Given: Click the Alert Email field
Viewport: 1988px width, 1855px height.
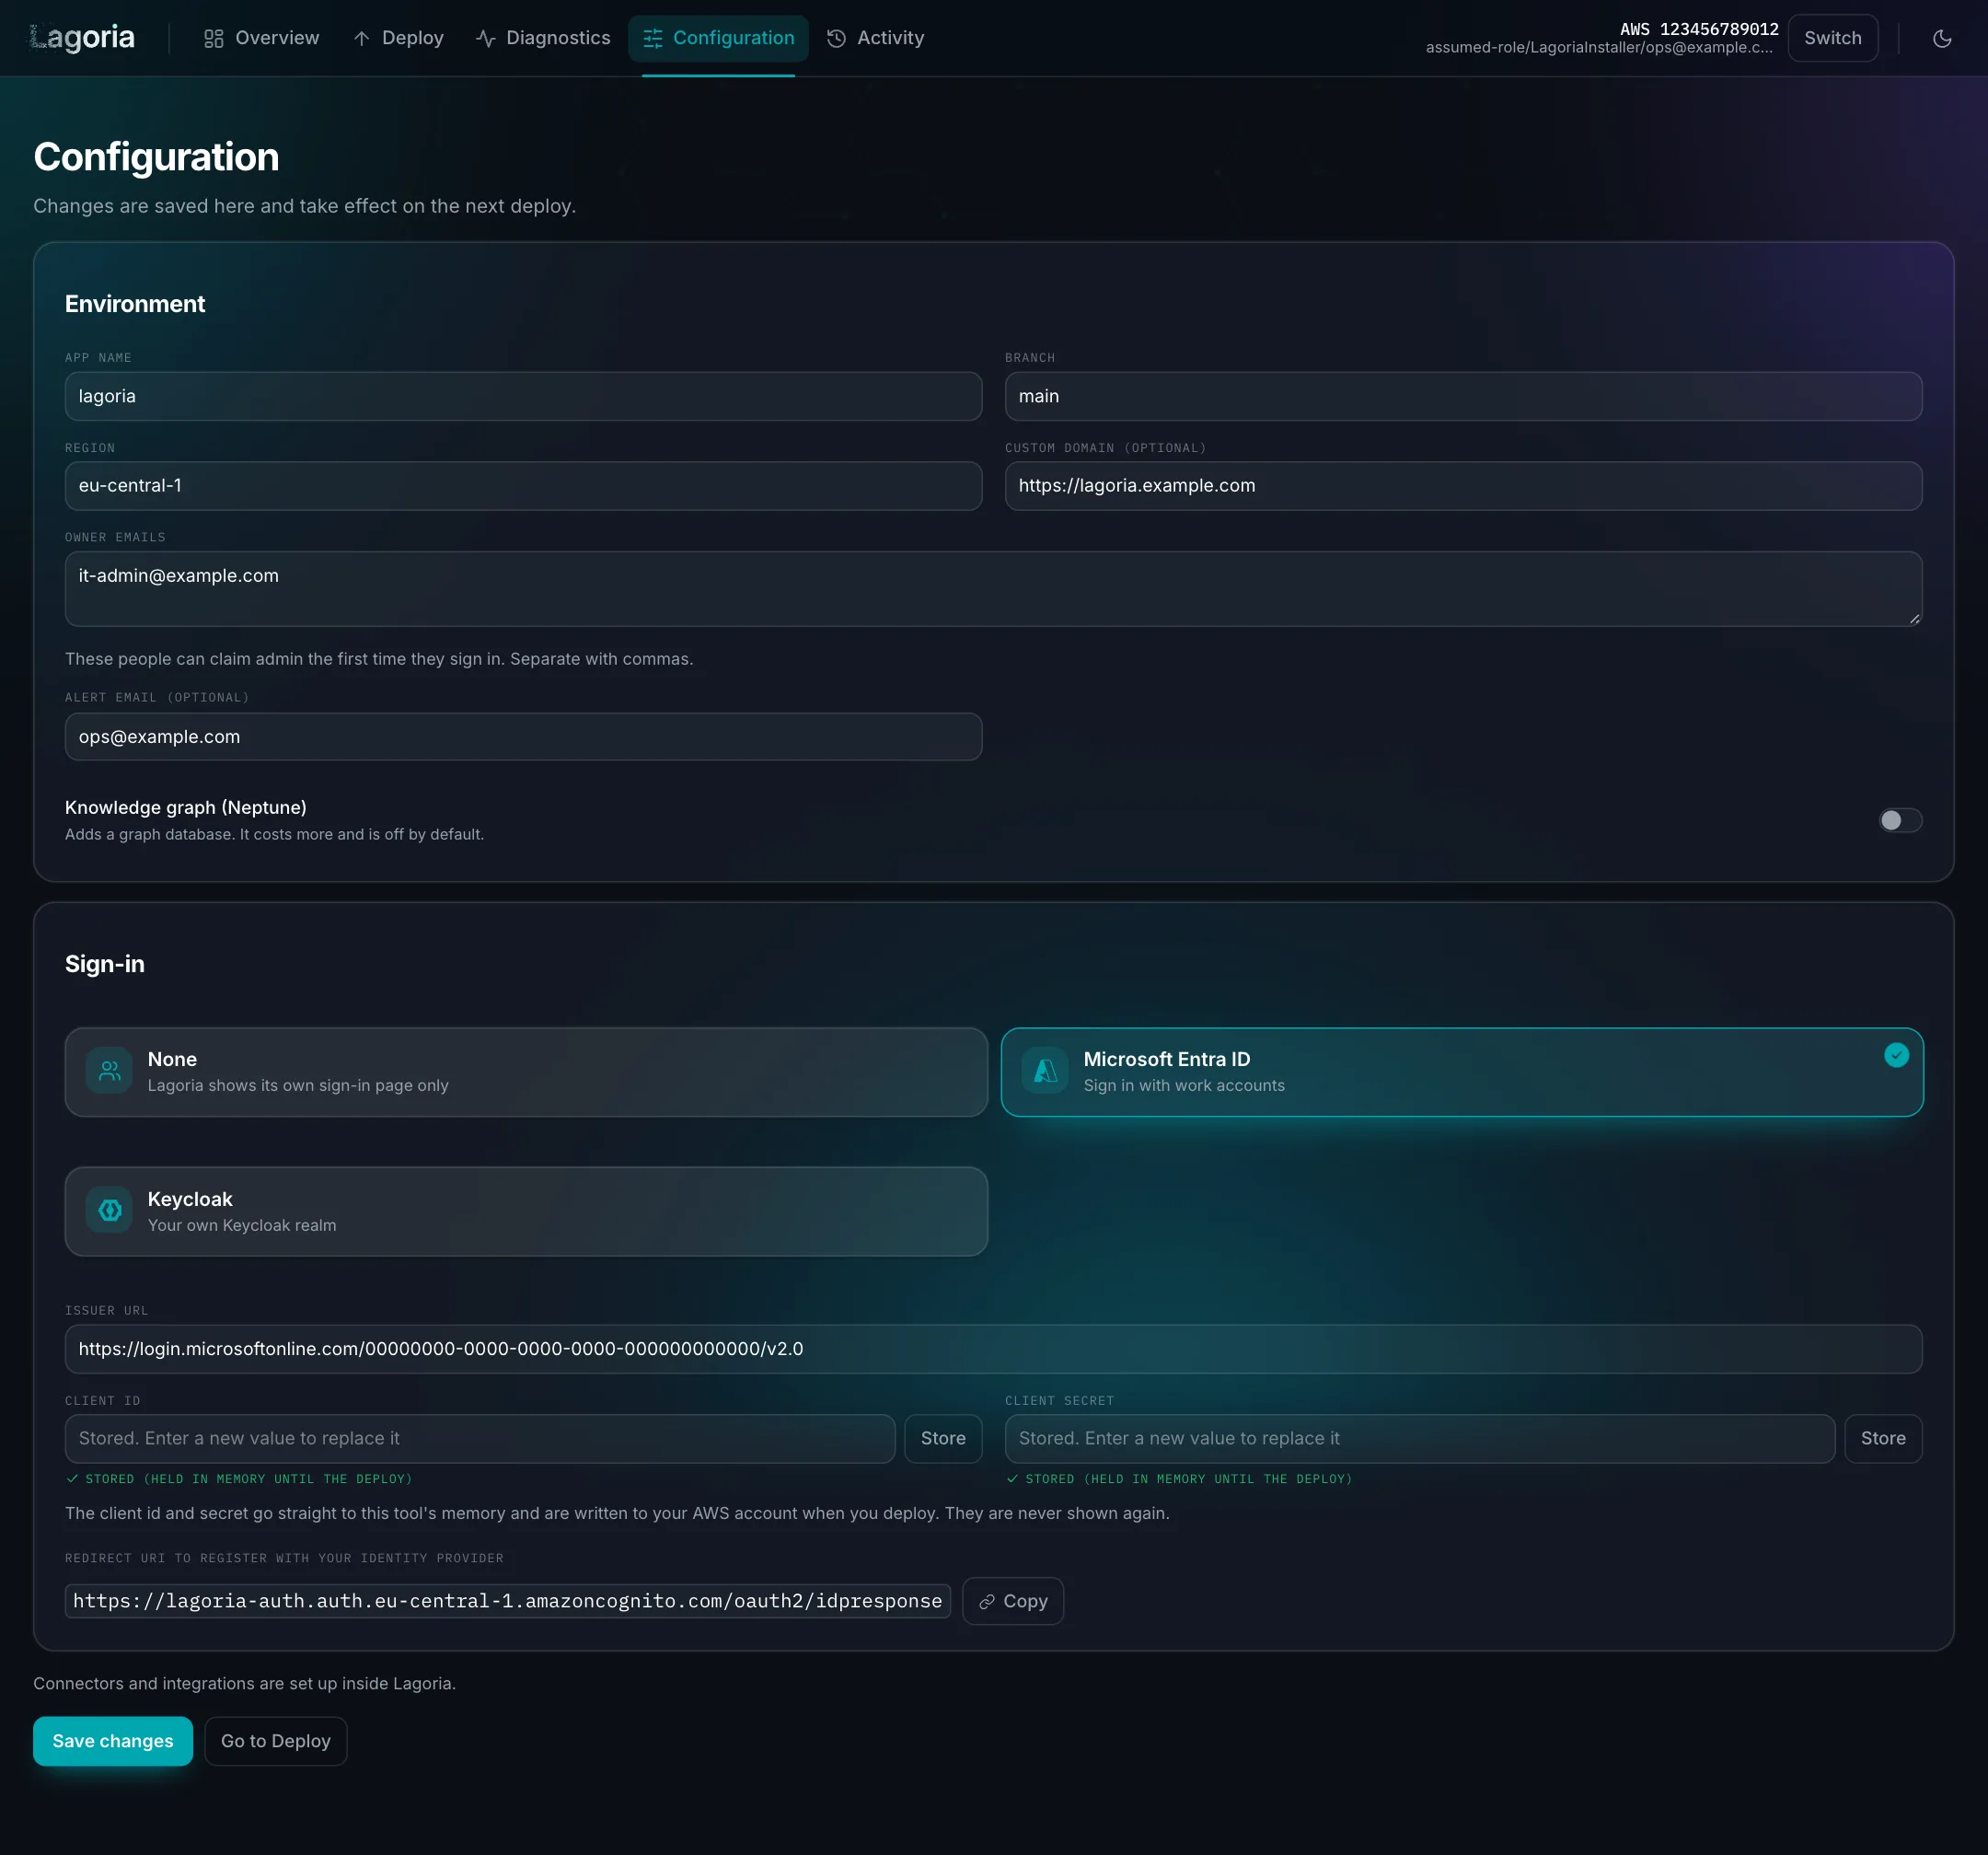Looking at the screenshot, I should coord(523,737).
